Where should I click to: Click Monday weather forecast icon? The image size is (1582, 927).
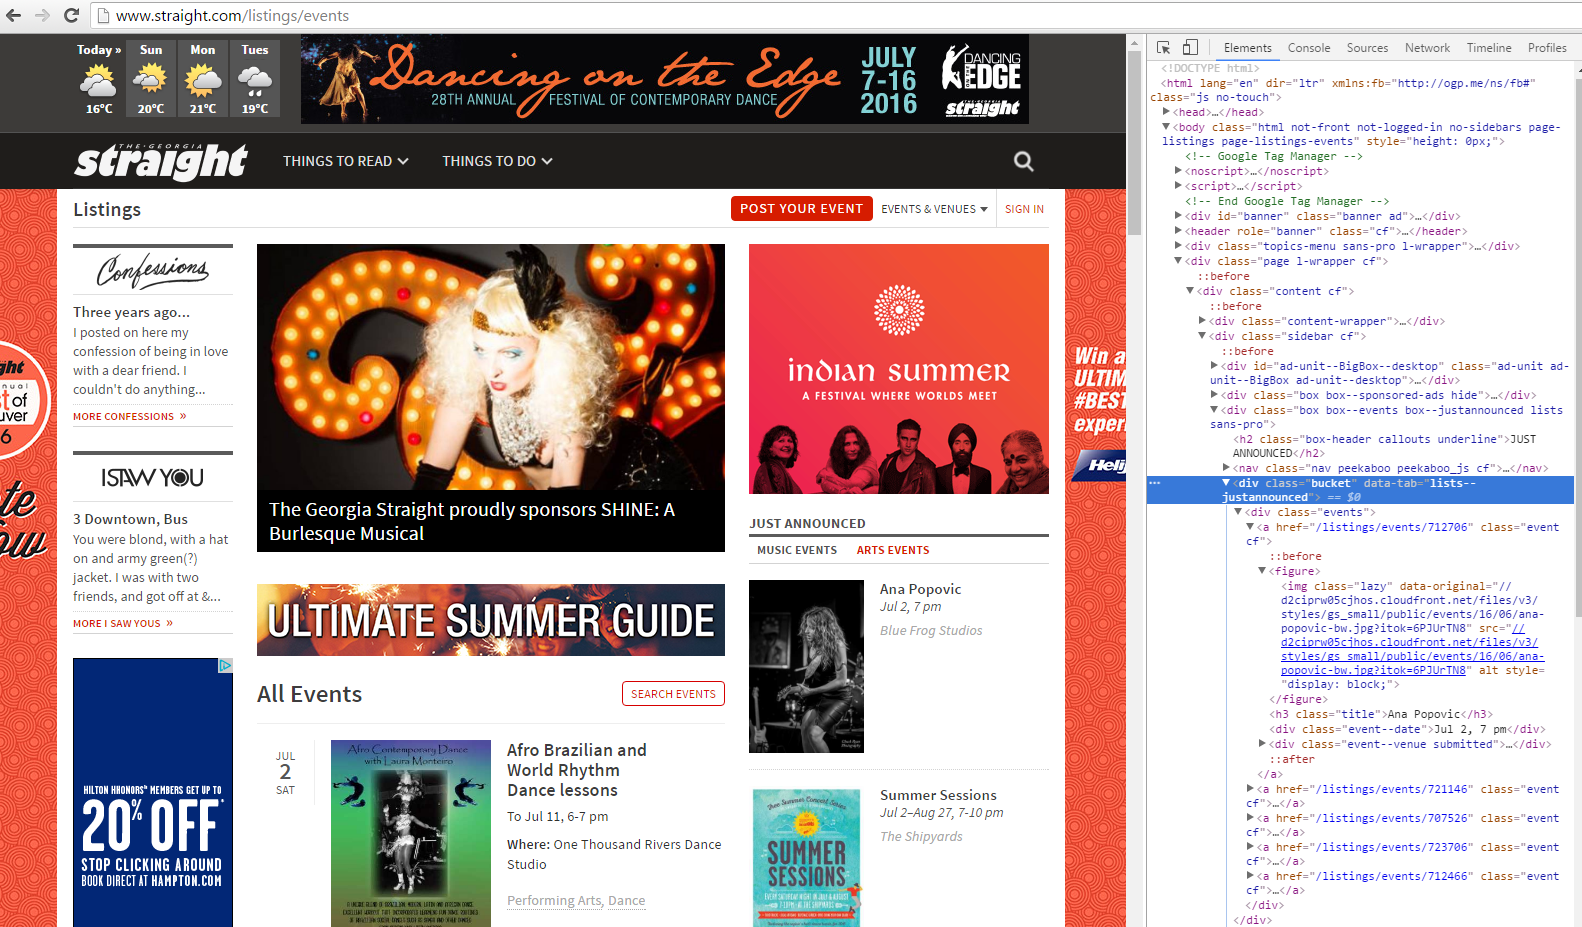[203, 80]
